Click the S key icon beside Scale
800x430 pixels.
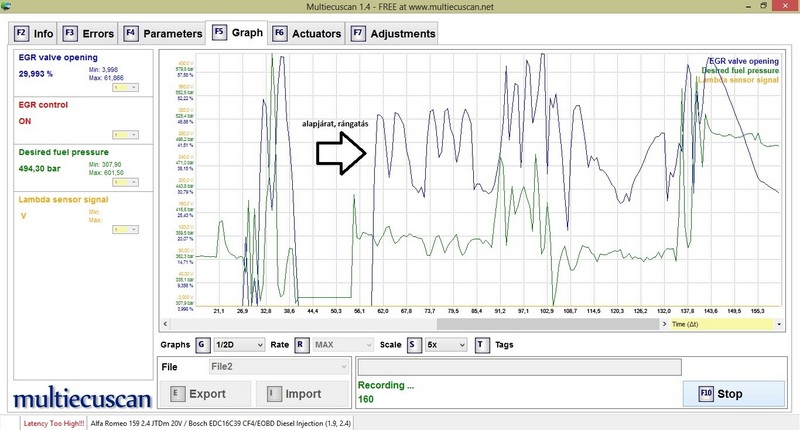[411, 344]
